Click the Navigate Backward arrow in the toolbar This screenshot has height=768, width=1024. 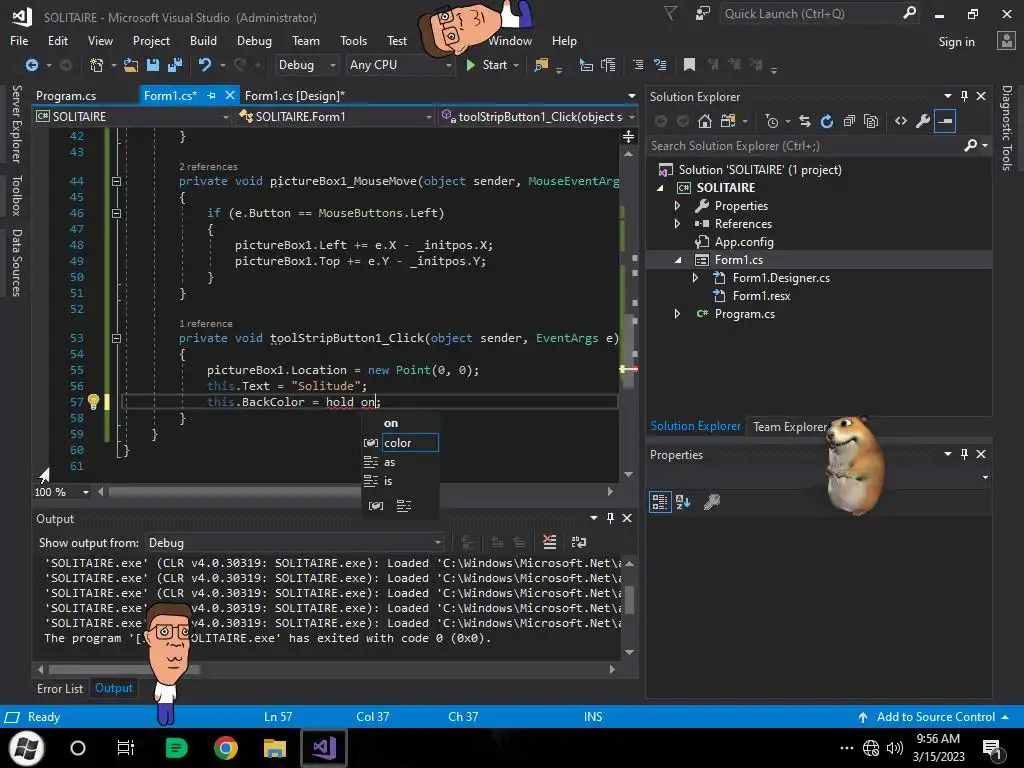coord(31,65)
